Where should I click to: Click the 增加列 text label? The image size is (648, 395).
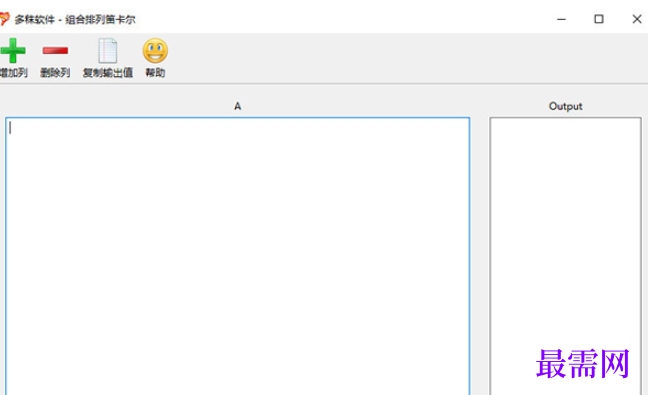14,73
